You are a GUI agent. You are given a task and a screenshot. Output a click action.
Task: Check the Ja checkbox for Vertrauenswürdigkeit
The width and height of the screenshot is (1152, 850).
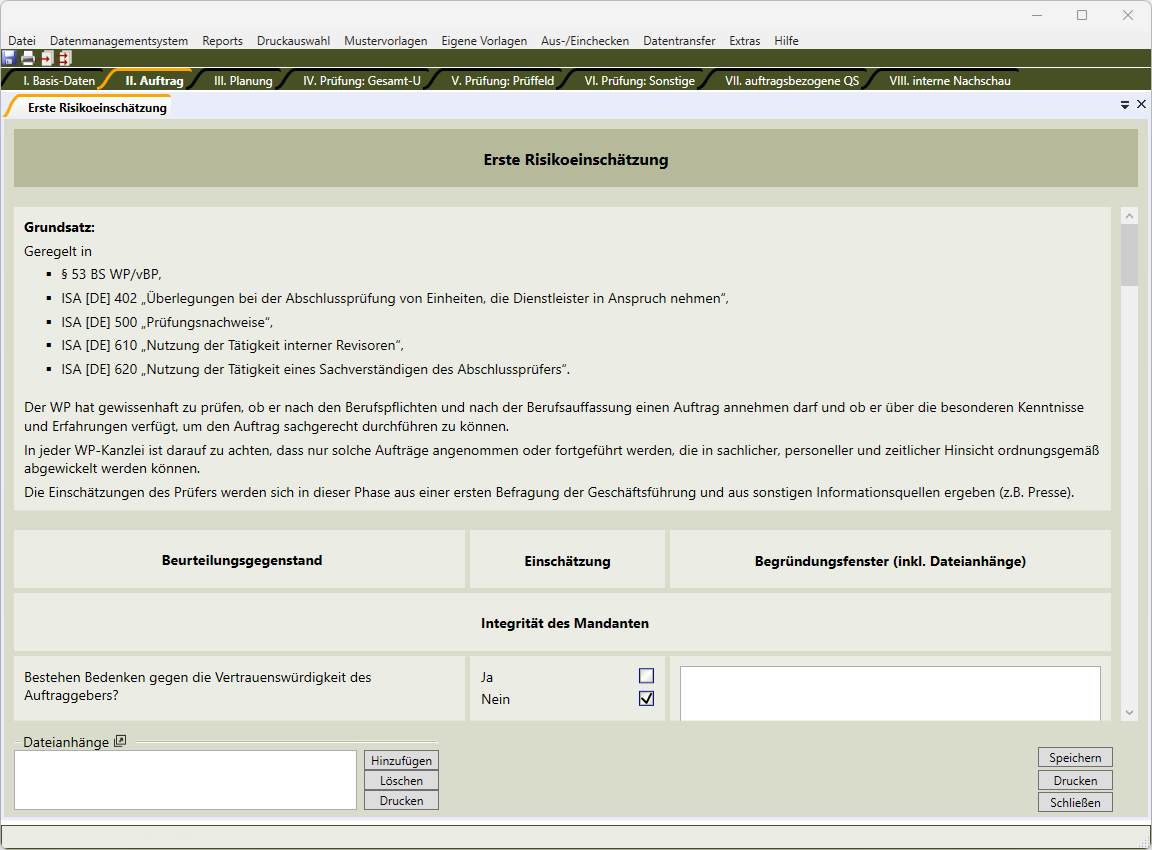pos(646,676)
